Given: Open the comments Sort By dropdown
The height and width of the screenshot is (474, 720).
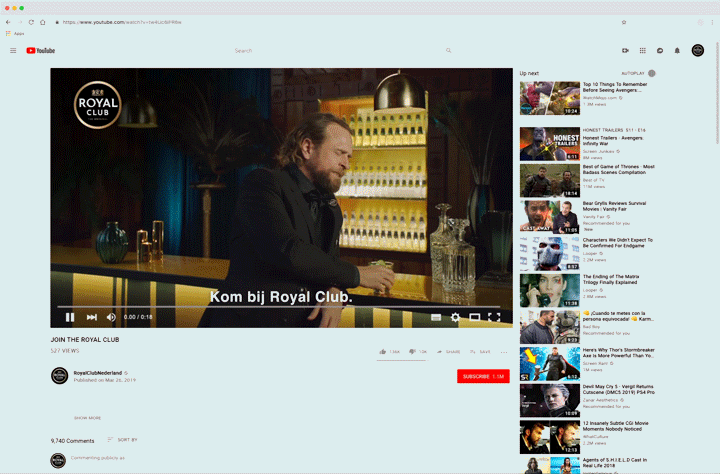Looking at the screenshot, I should pos(122,440).
